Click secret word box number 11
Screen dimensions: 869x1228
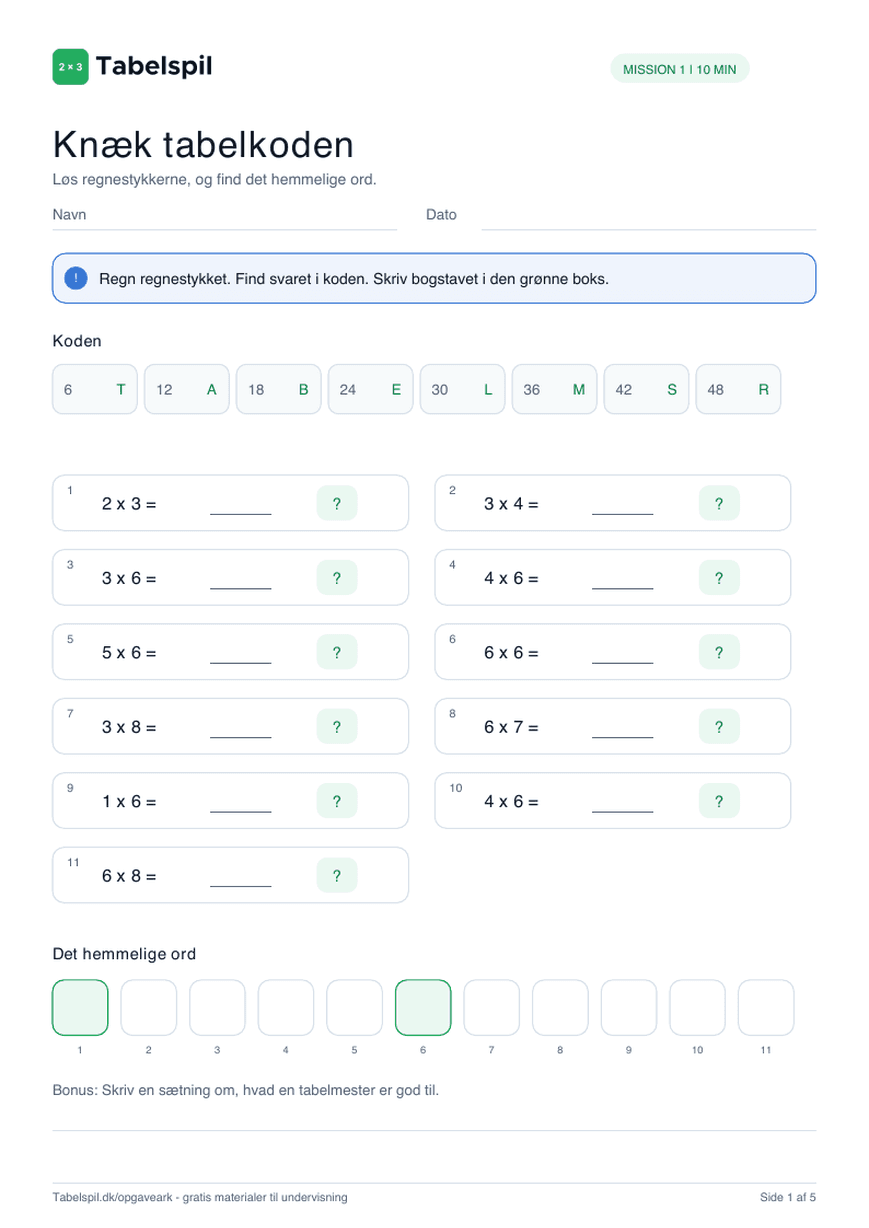click(766, 1007)
